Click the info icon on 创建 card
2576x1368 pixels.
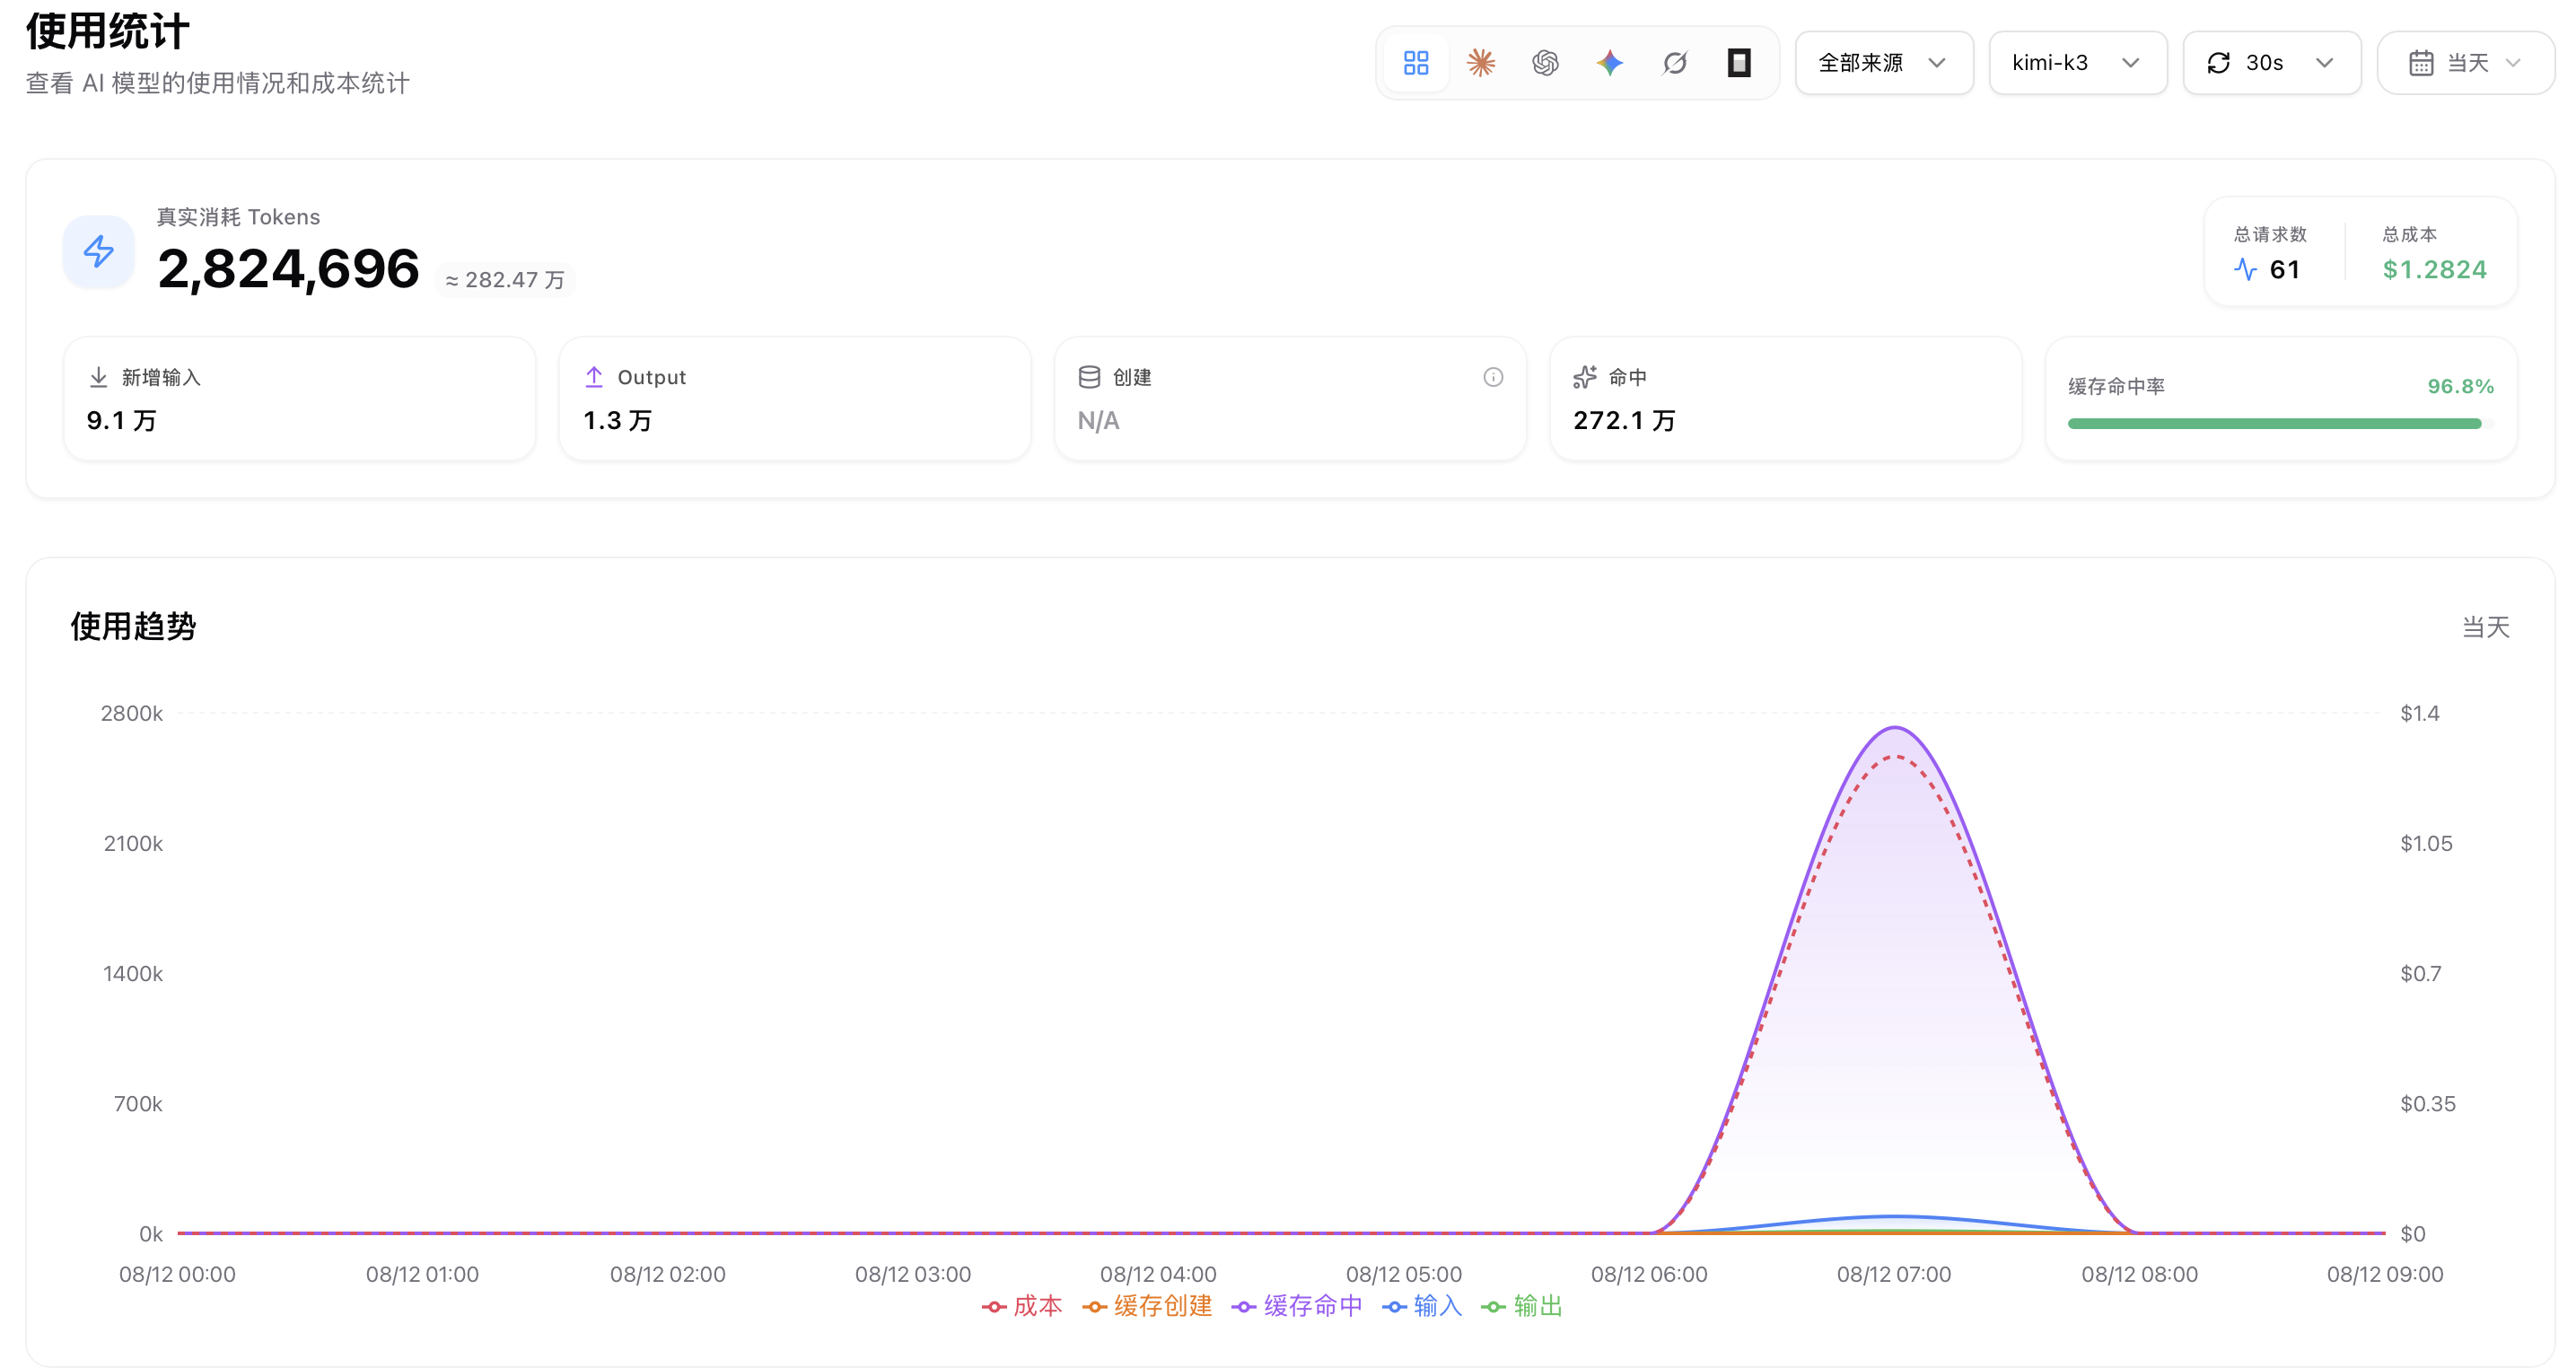(x=1493, y=377)
